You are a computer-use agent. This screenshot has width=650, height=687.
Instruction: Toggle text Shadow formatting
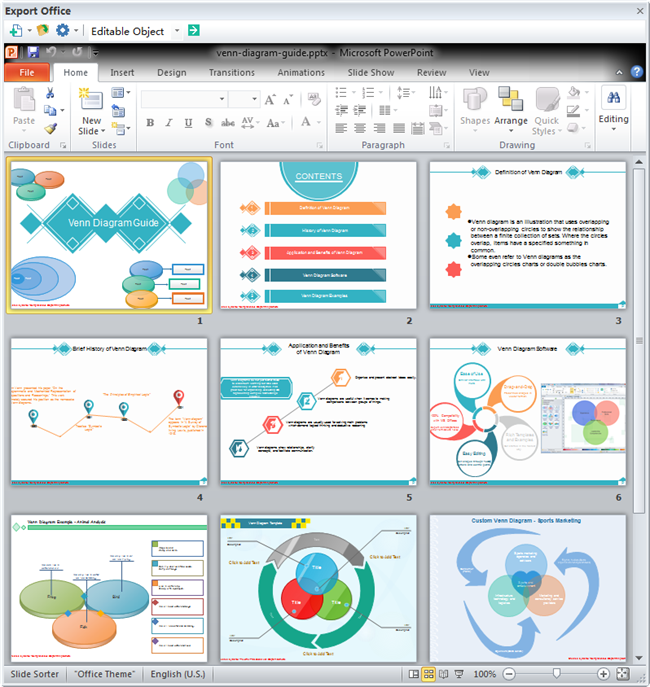pos(208,123)
